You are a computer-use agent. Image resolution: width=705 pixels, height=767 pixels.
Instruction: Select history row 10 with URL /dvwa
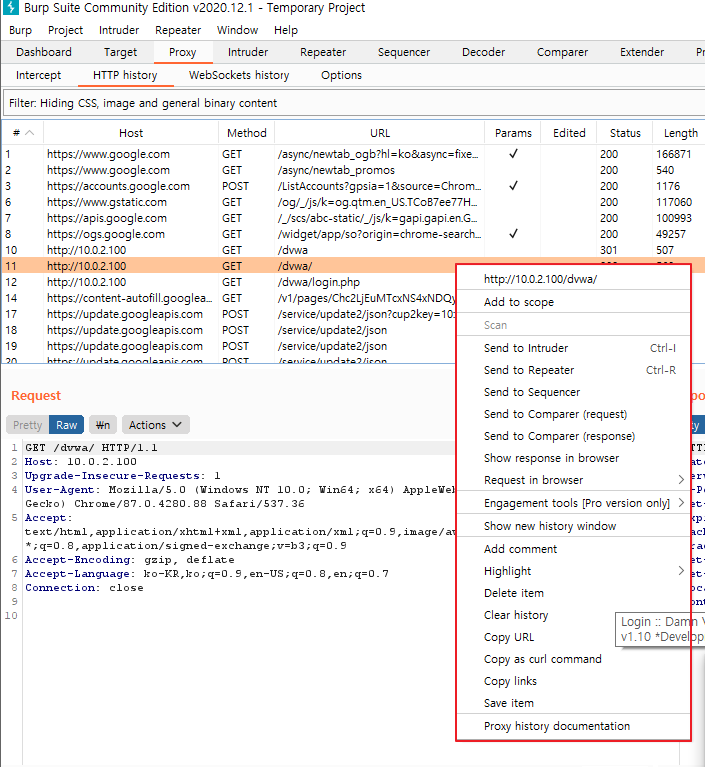[353, 250]
